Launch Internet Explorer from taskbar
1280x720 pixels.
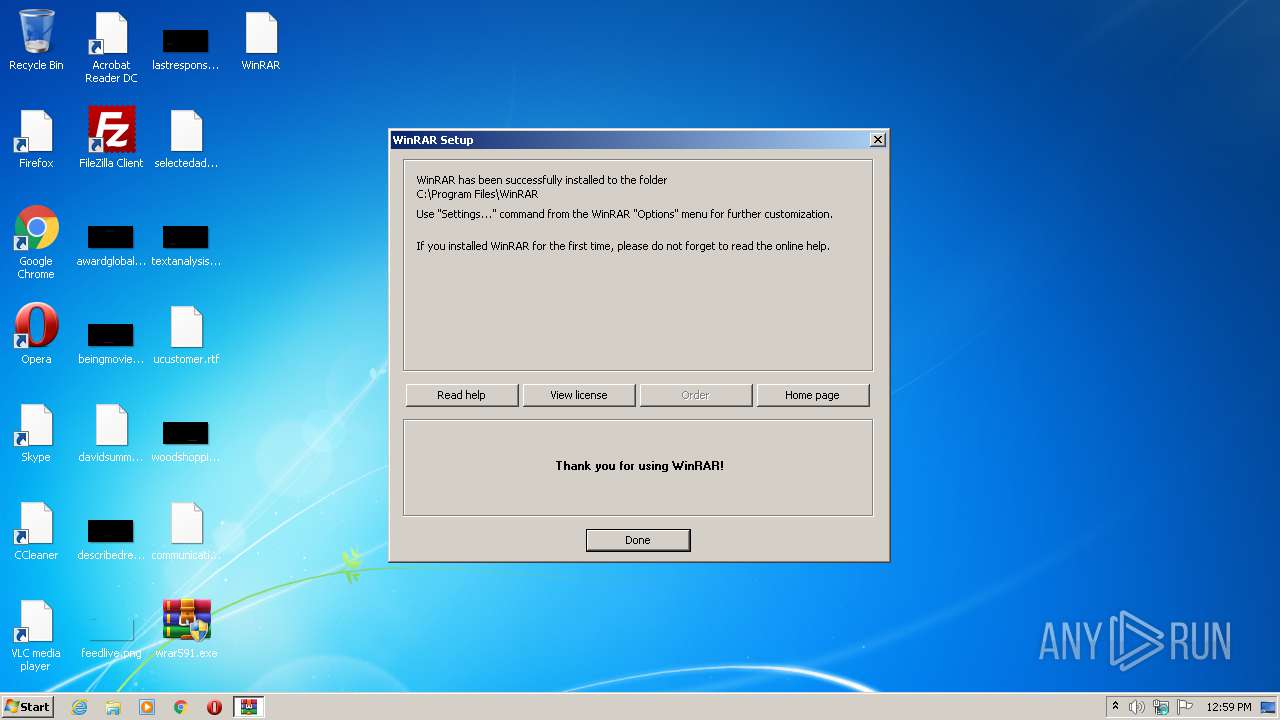pos(80,707)
